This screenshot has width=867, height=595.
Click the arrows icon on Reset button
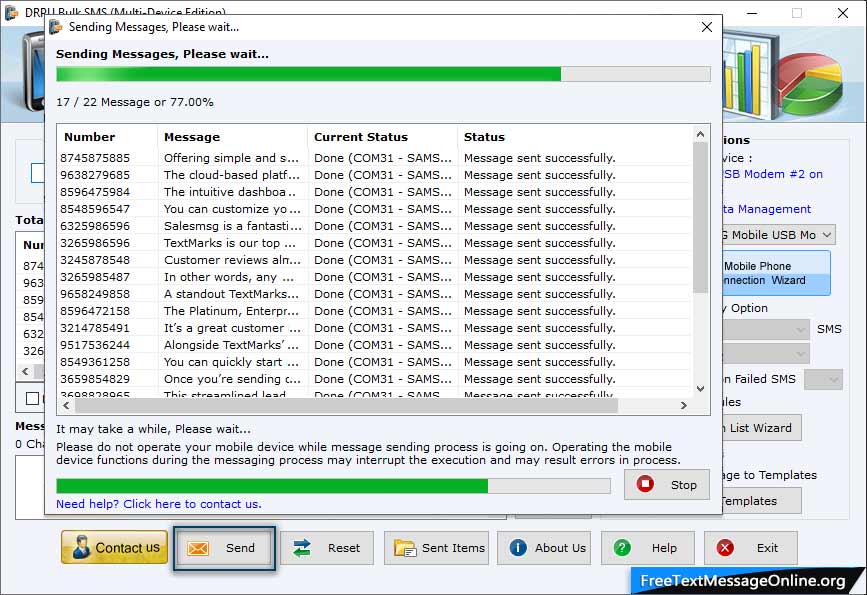tap(301, 548)
